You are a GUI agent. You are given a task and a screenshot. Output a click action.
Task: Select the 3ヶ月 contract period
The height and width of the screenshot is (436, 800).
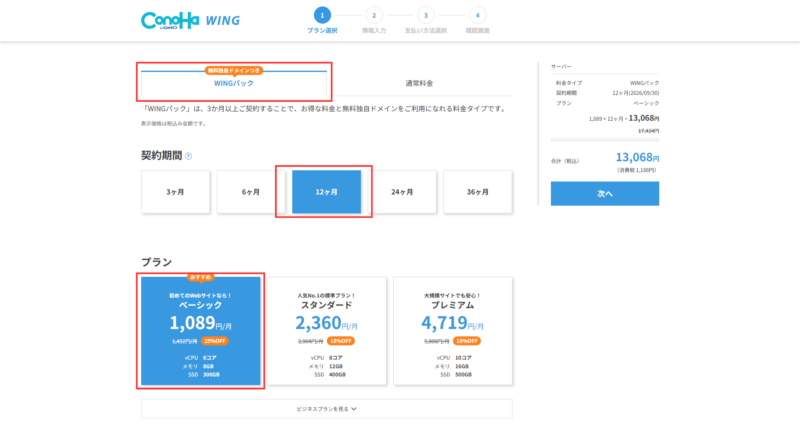(175, 191)
